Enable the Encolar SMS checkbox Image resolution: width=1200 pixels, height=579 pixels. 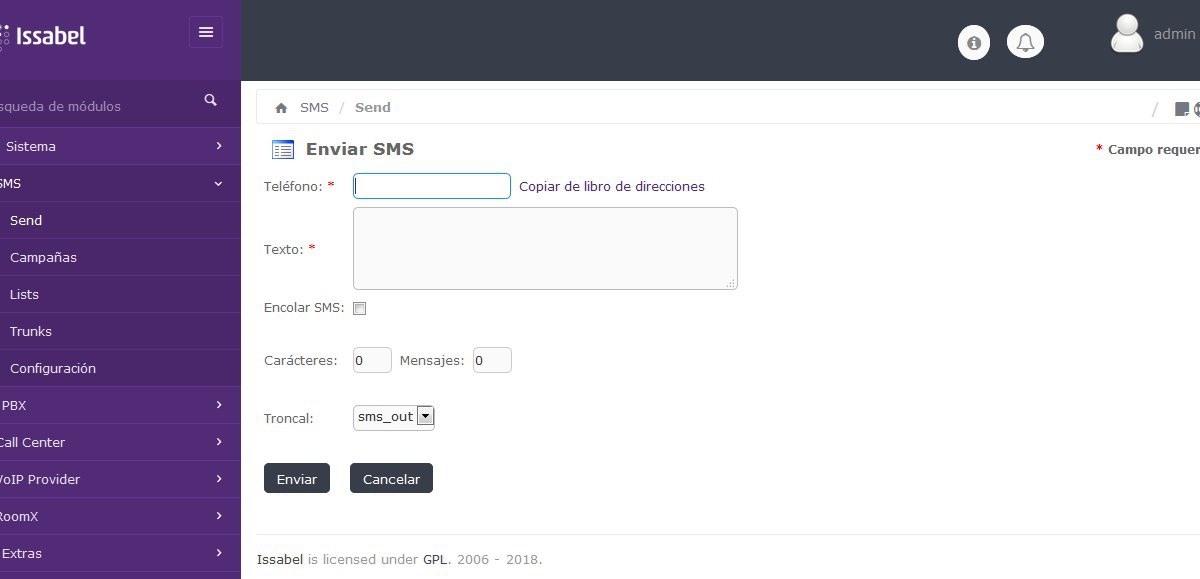(x=360, y=308)
